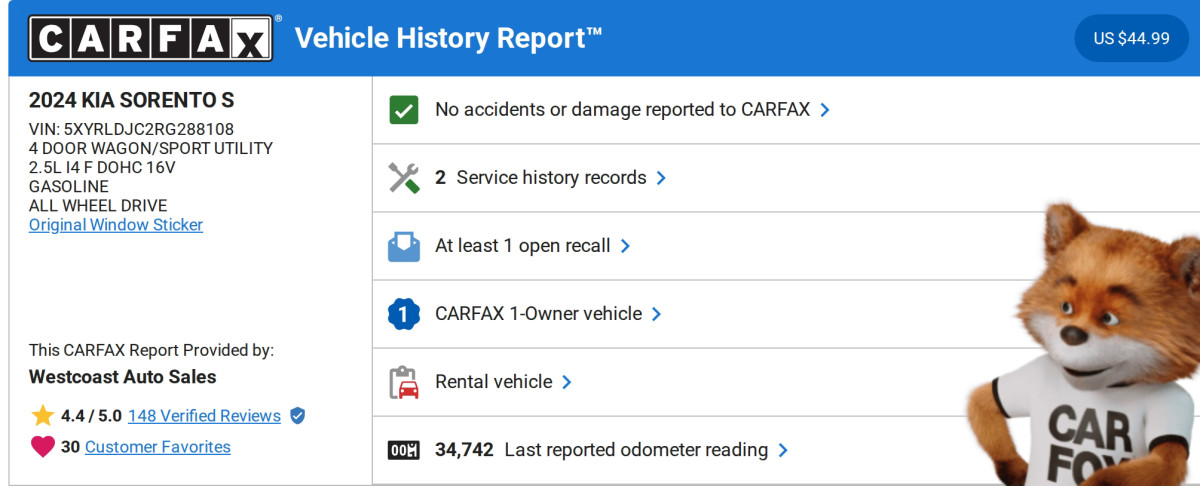Open the Original Window Sticker link

coord(116,225)
